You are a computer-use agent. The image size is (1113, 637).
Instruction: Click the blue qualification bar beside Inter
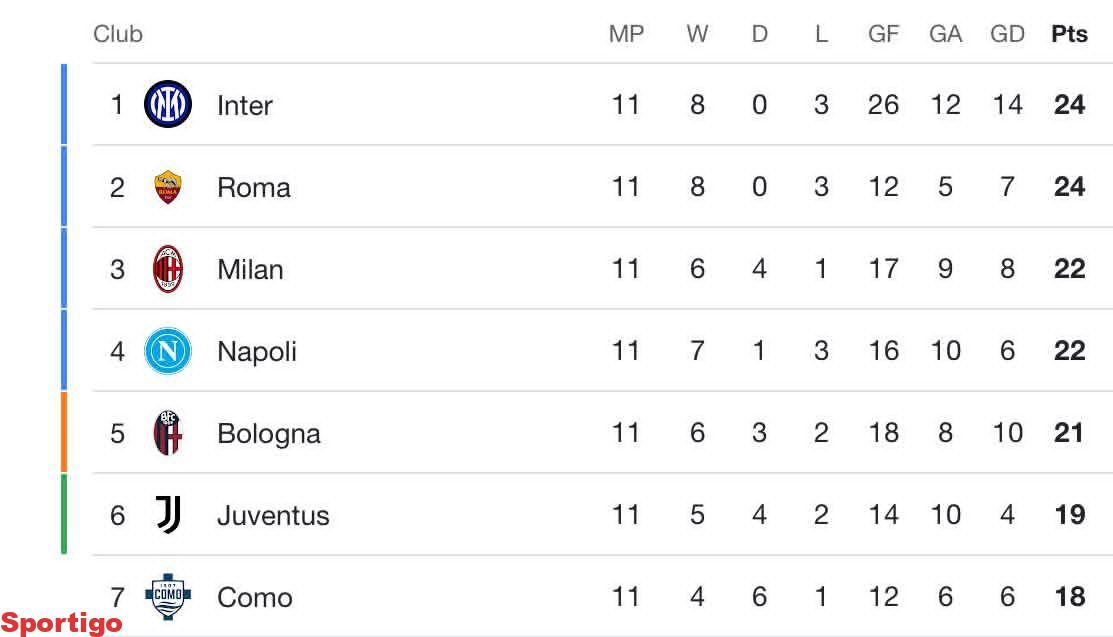(64, 105)
